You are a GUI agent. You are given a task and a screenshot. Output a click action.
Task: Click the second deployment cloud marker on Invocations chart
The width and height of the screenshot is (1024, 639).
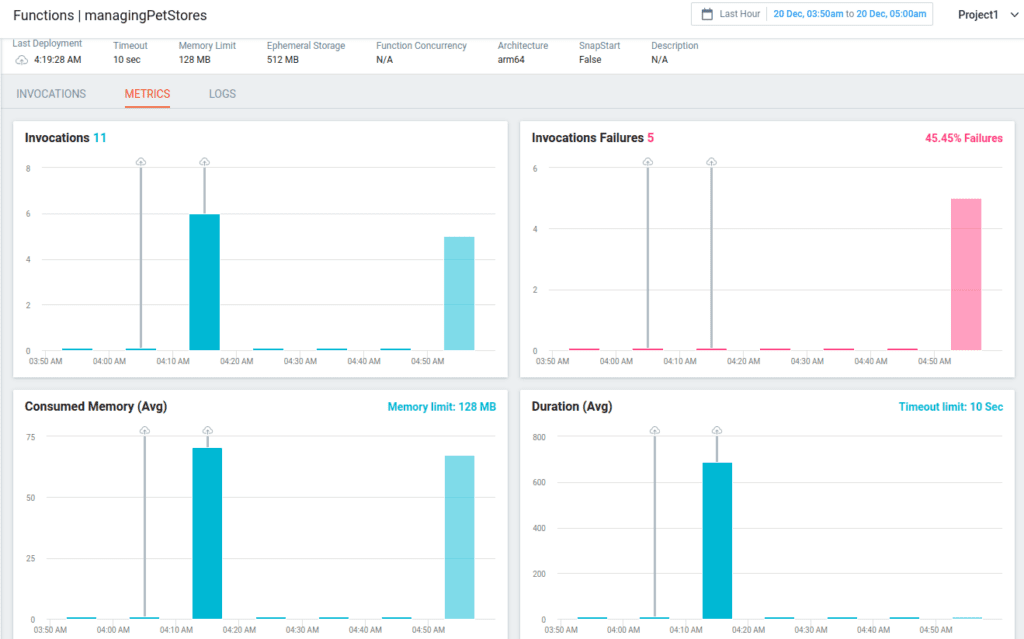click(x=206, y=160)
